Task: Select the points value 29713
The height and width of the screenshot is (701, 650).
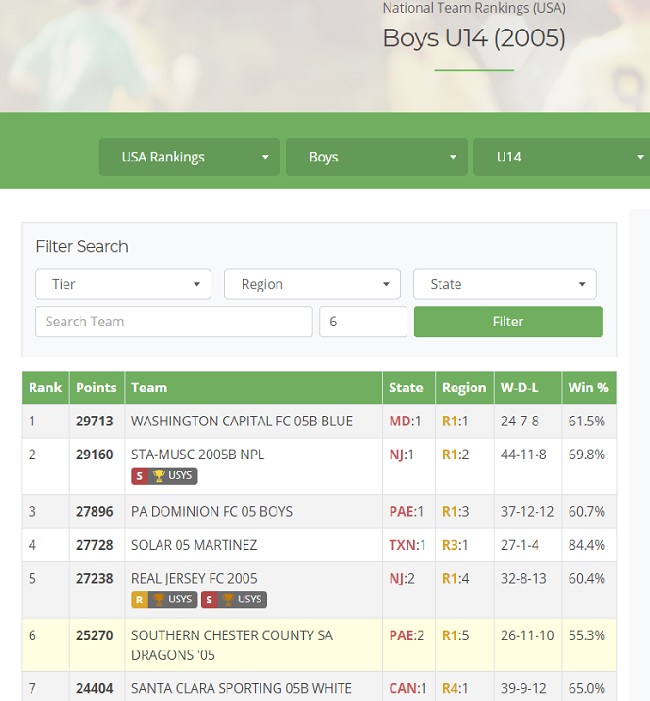Action: (x=94, y=421)
